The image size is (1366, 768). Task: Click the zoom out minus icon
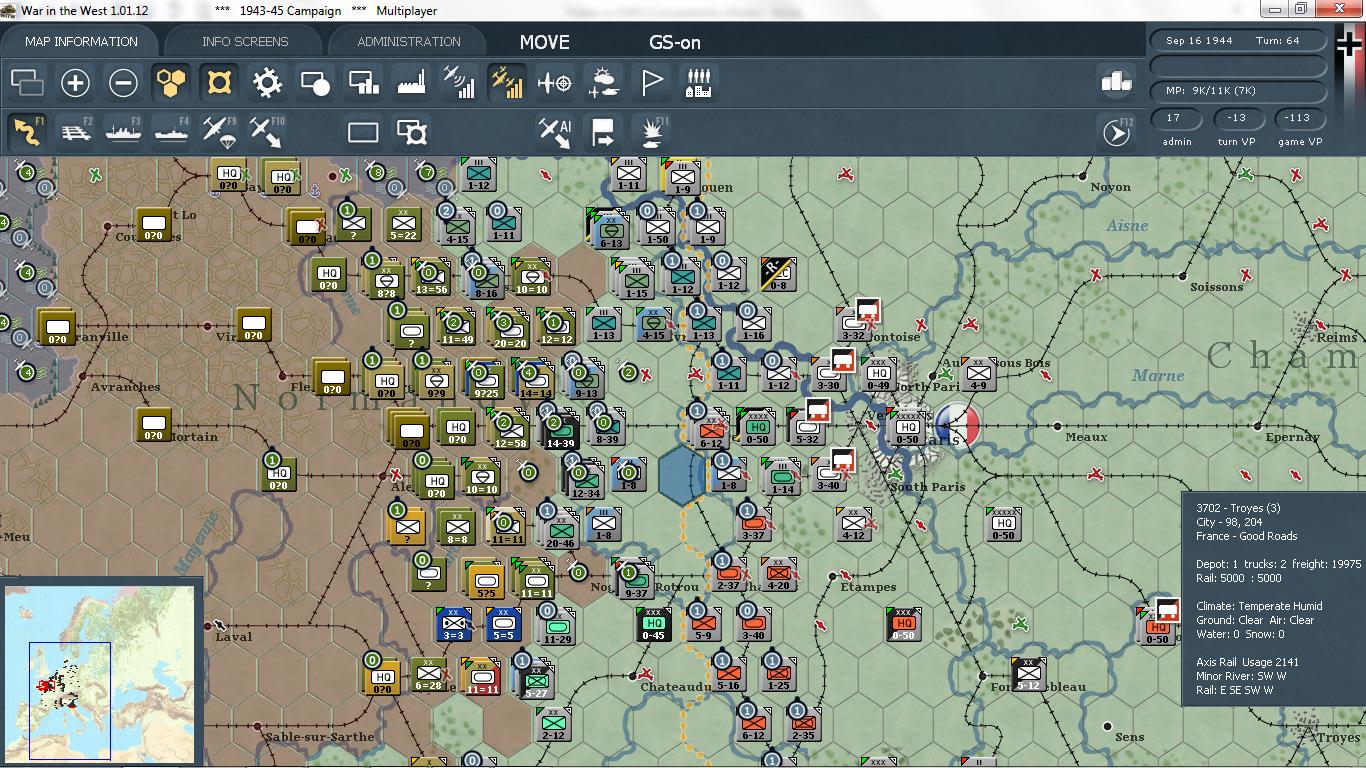[x=123, y=83]
